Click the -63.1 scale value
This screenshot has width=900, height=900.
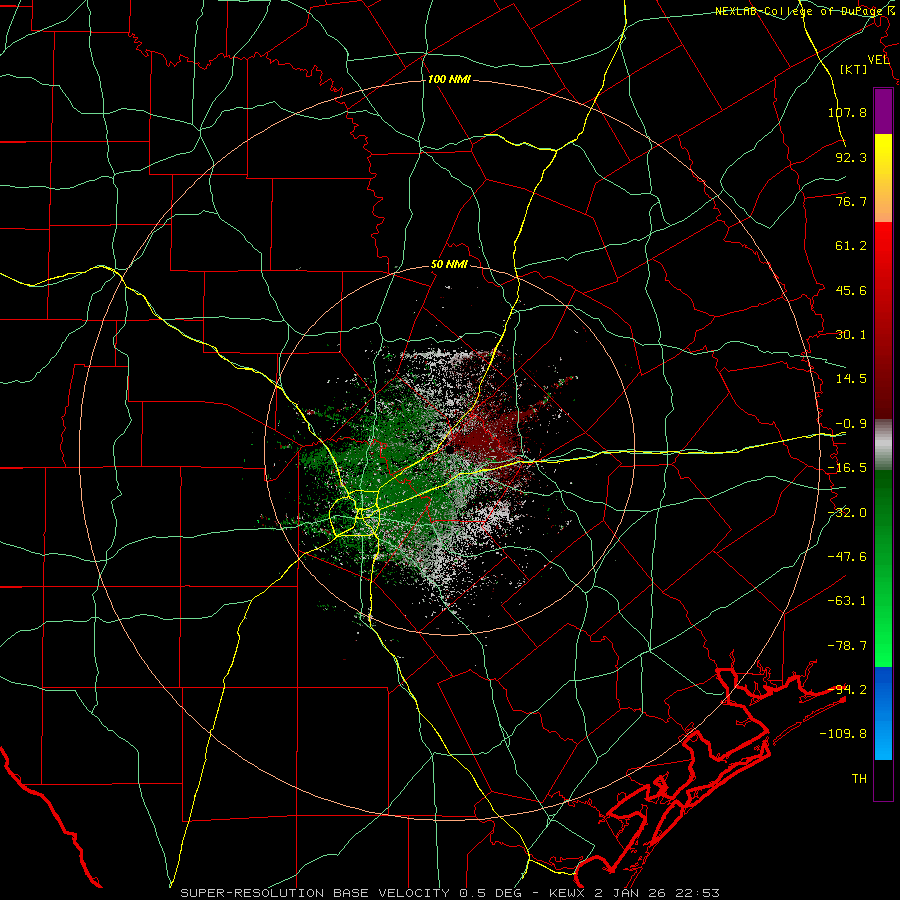coord(847,601)
